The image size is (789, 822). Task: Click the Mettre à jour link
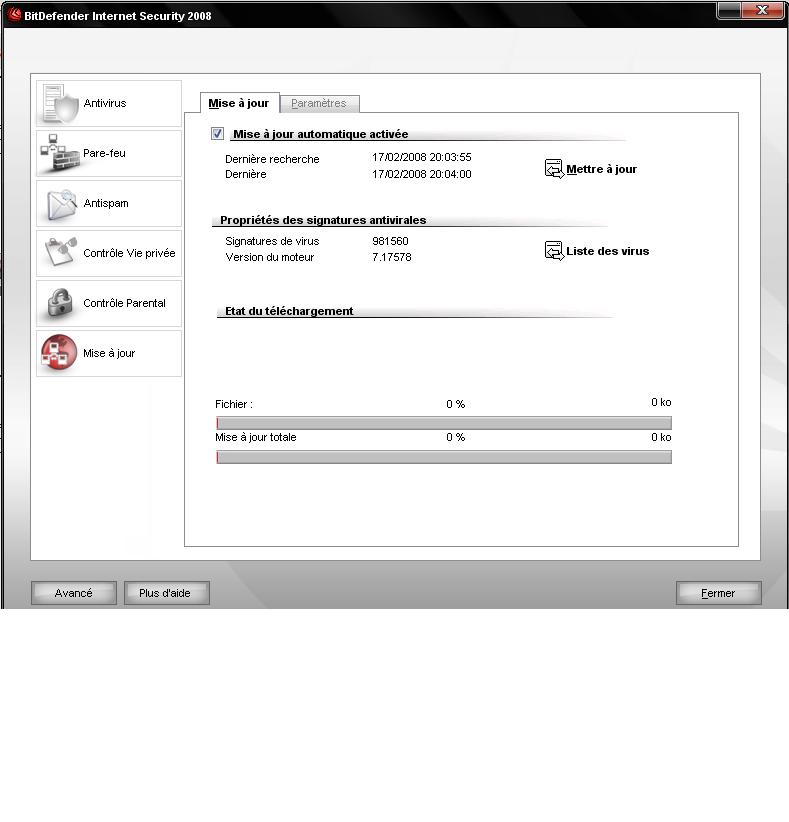[601, 169]
